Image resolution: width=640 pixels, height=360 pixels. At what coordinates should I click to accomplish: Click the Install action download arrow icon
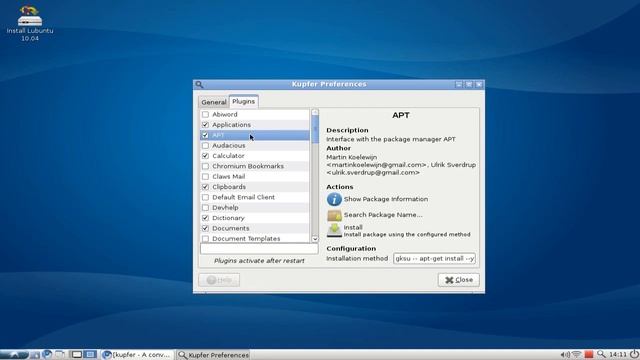coord(334,230)
